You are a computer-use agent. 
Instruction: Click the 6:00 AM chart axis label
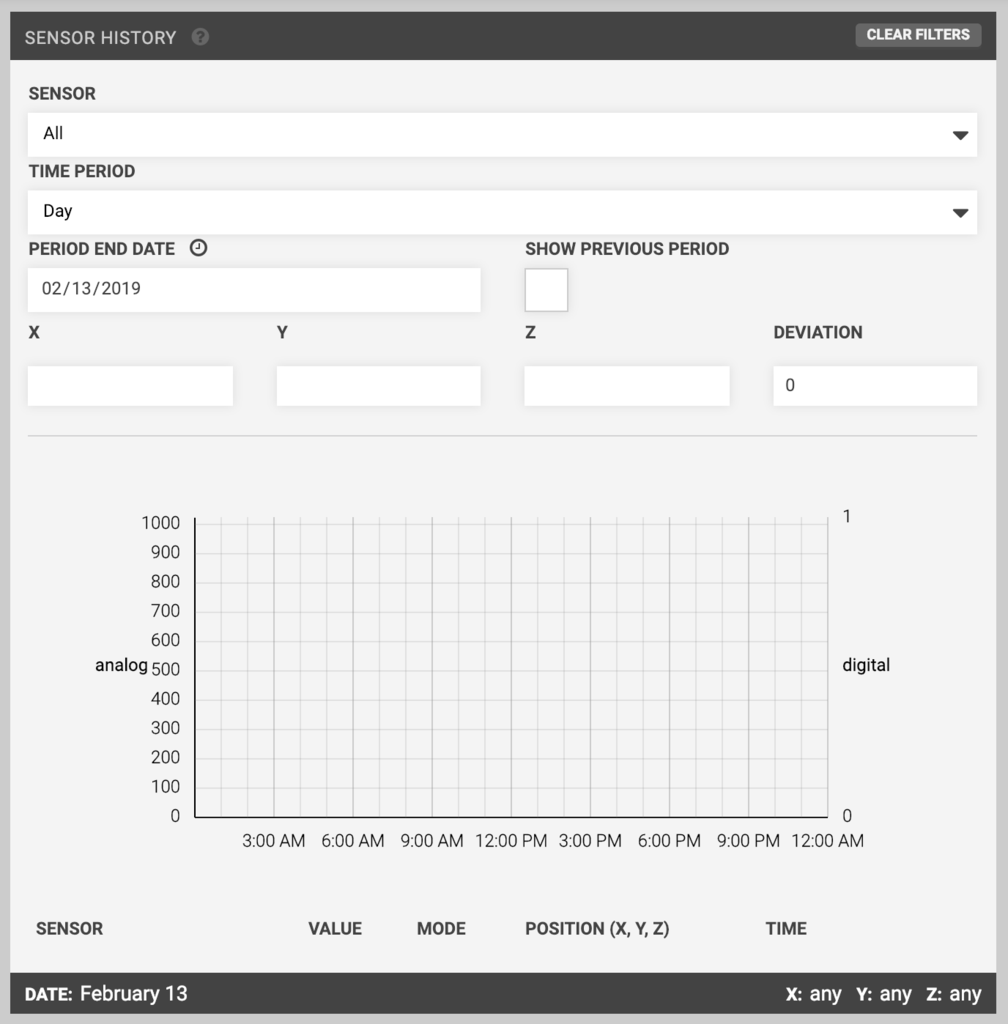[x=352, y=841]
